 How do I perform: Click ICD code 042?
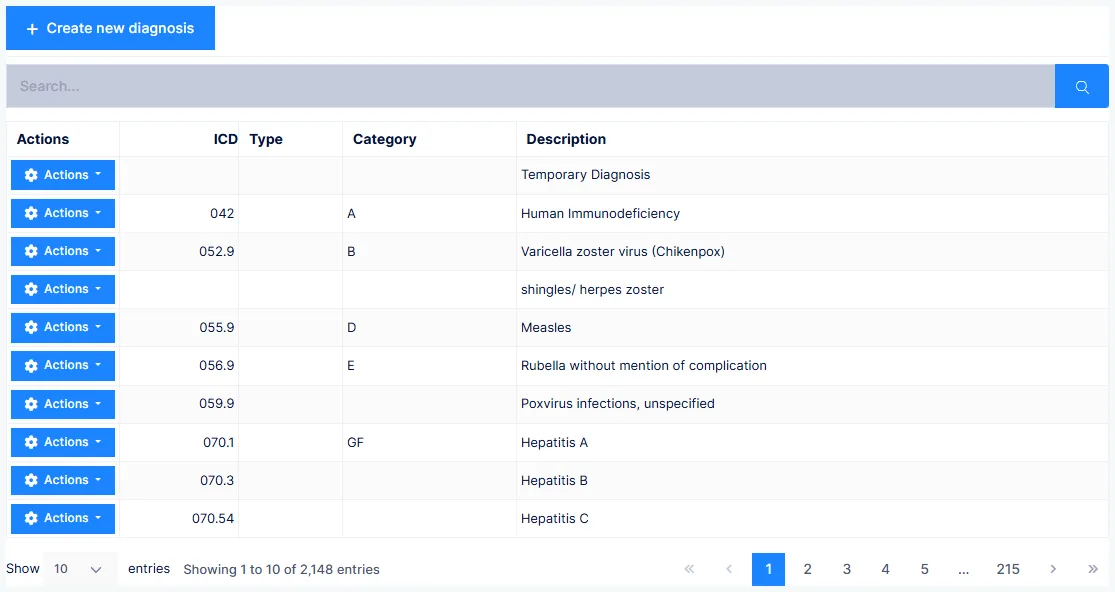click(222, 213)
